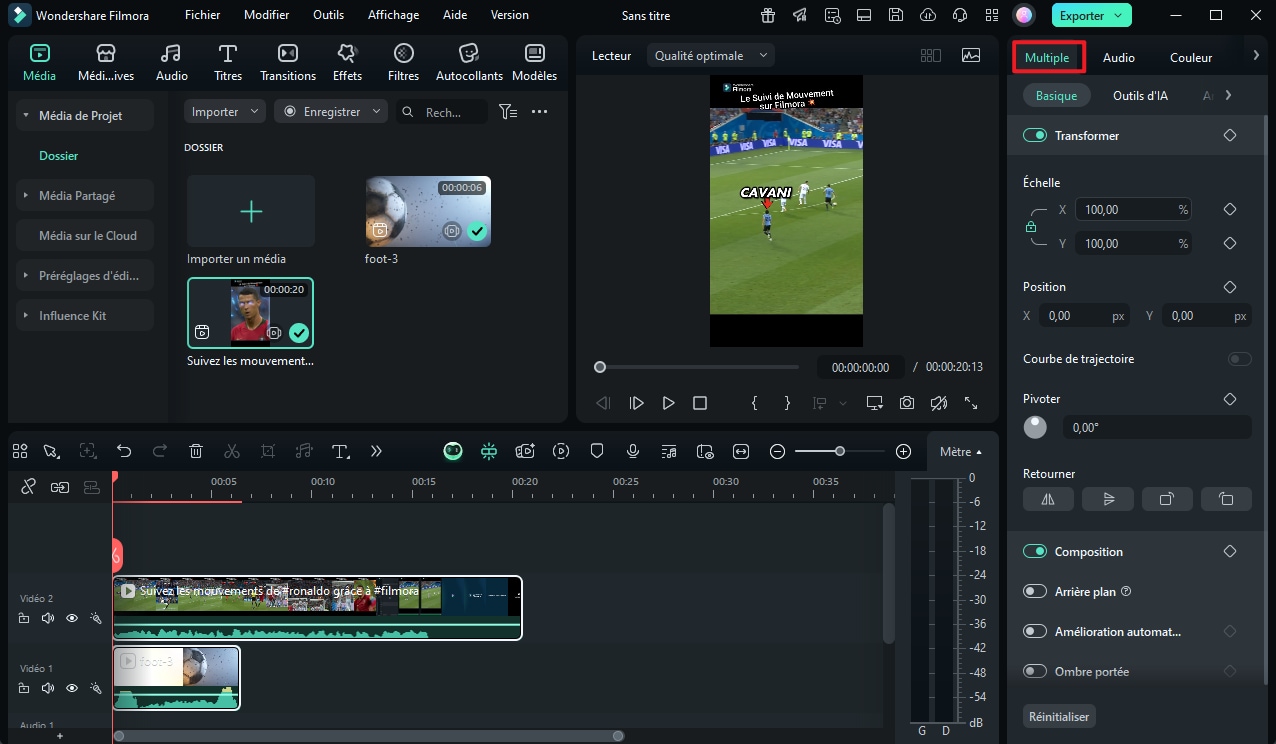Screen dimensions: 1276x744
Task: Click the scissors split icon
Action: pyautogui.click(x=232, y=451)
